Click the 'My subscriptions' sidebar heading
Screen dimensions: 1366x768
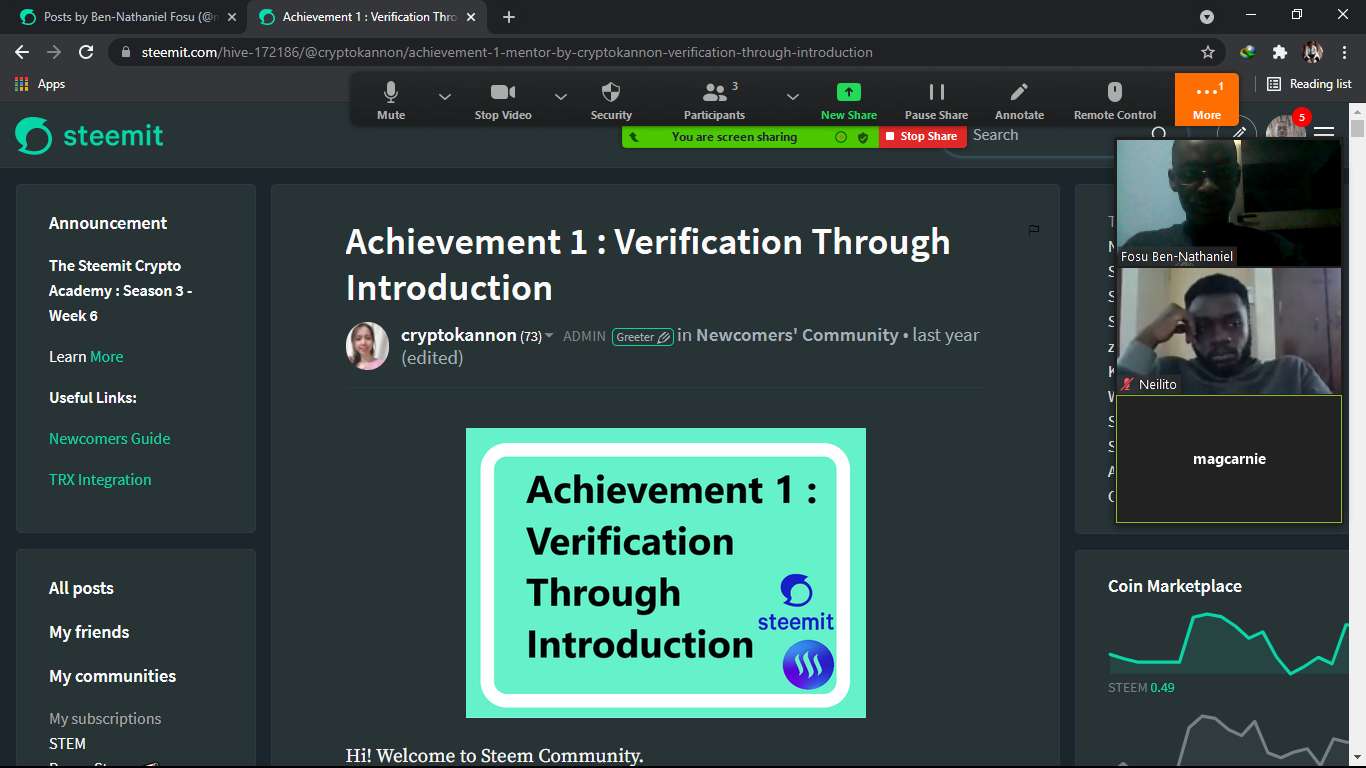click(x=105, y=719)
